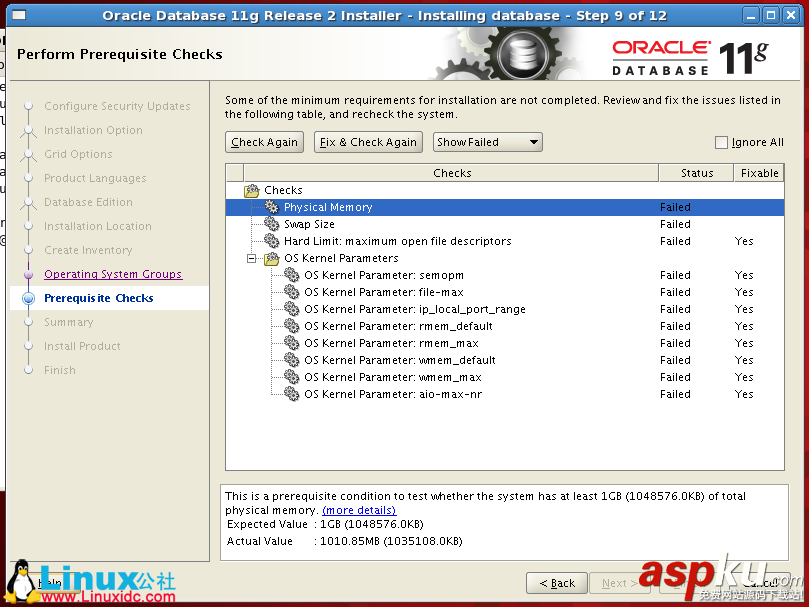Click the gear icon for rmem_default parameter

292,326
